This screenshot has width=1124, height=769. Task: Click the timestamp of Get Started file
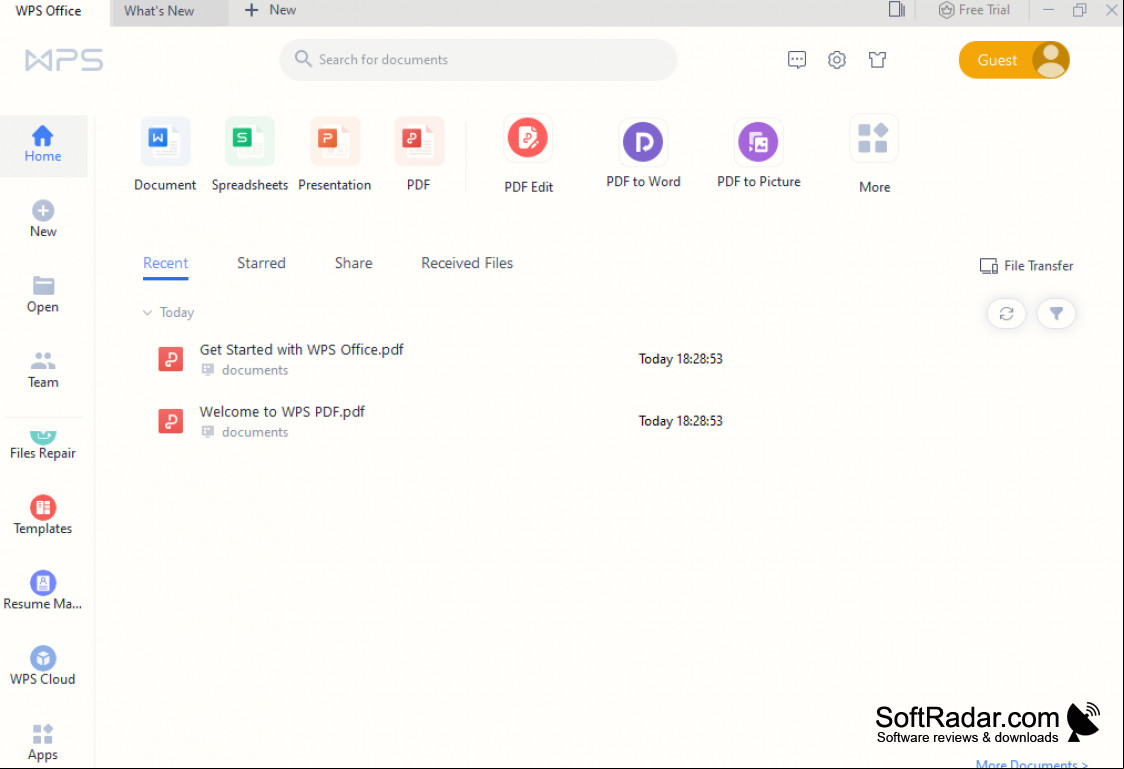click(x=680, y=359)
